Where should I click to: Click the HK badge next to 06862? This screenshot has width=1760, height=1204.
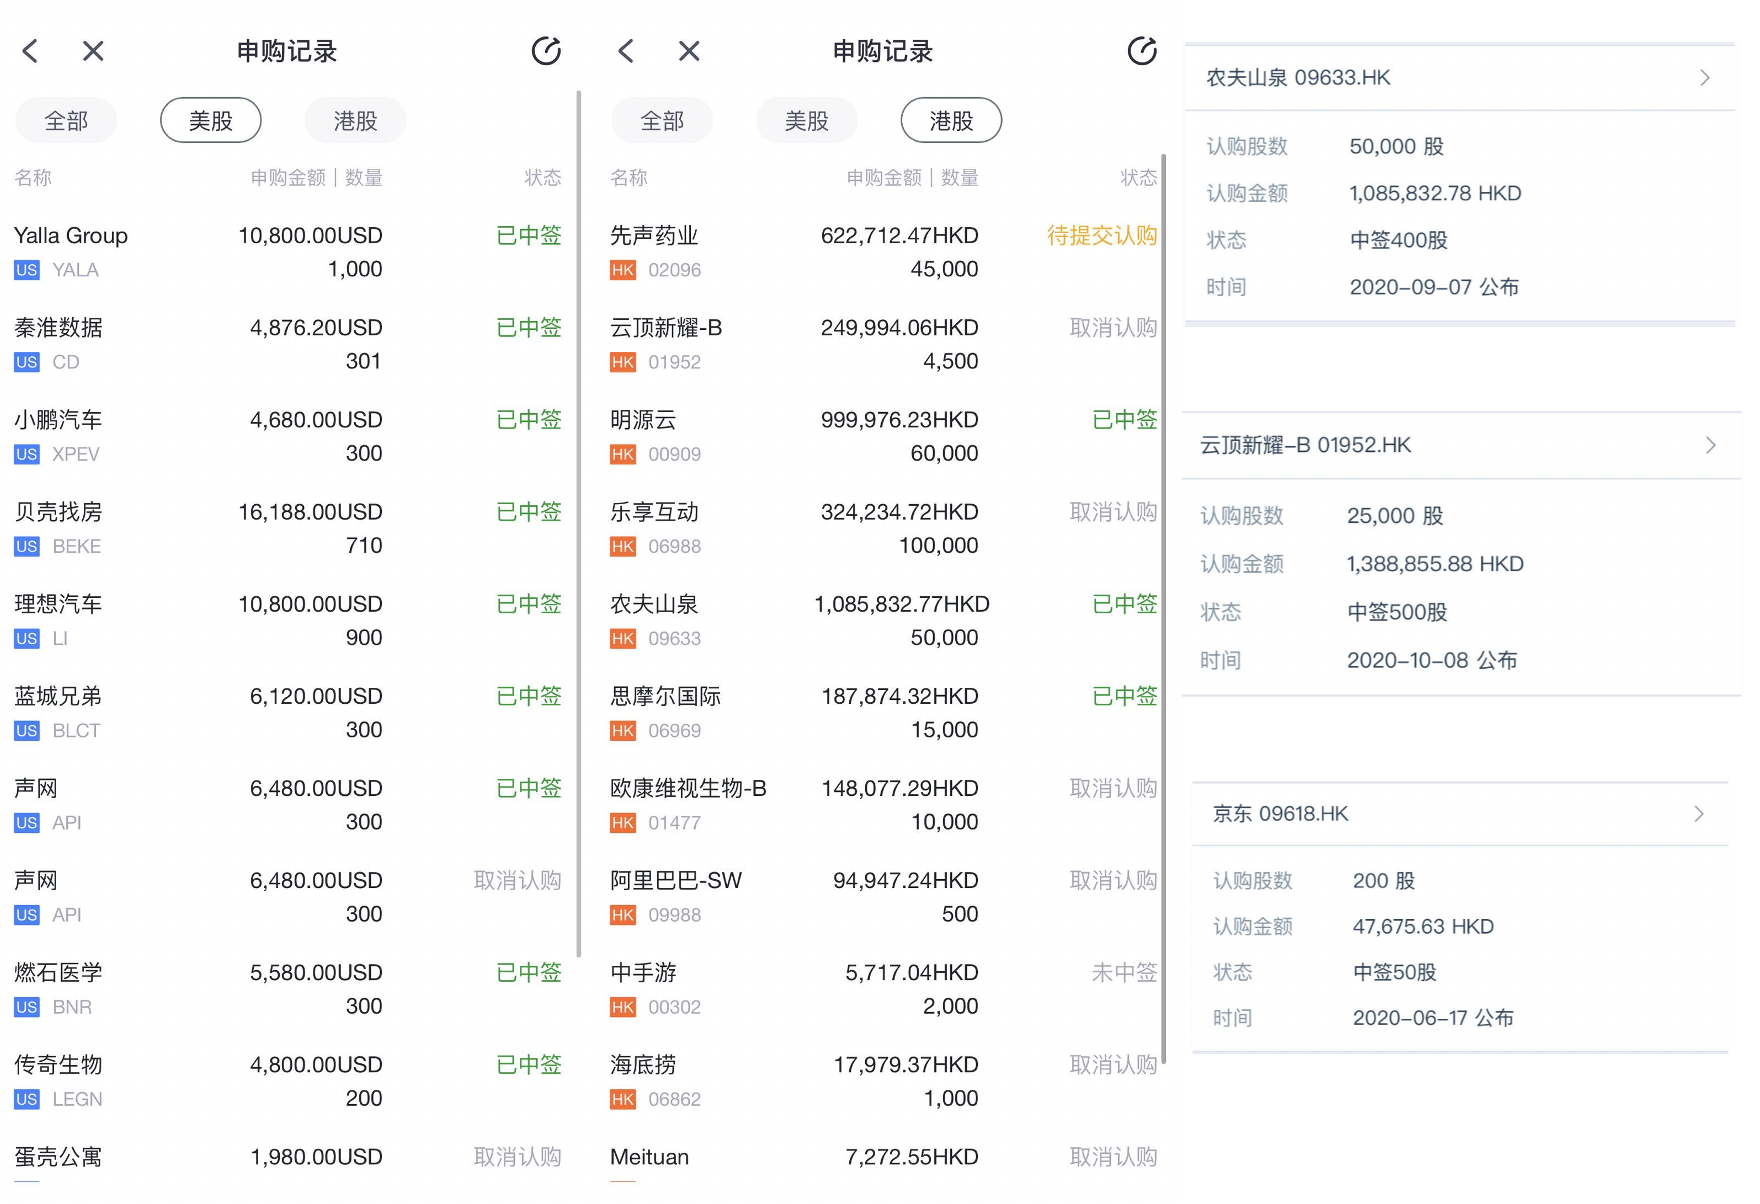click(623, 1099)
